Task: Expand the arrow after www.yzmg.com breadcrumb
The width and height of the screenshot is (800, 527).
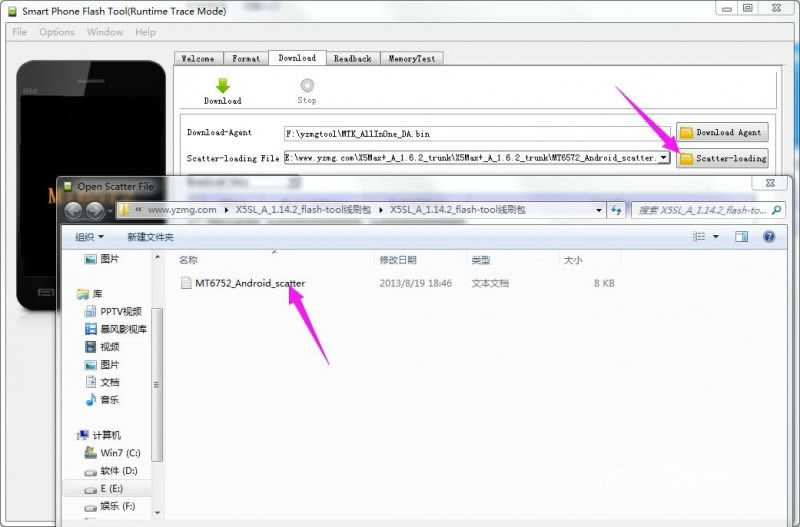Action: coord(226,210)
